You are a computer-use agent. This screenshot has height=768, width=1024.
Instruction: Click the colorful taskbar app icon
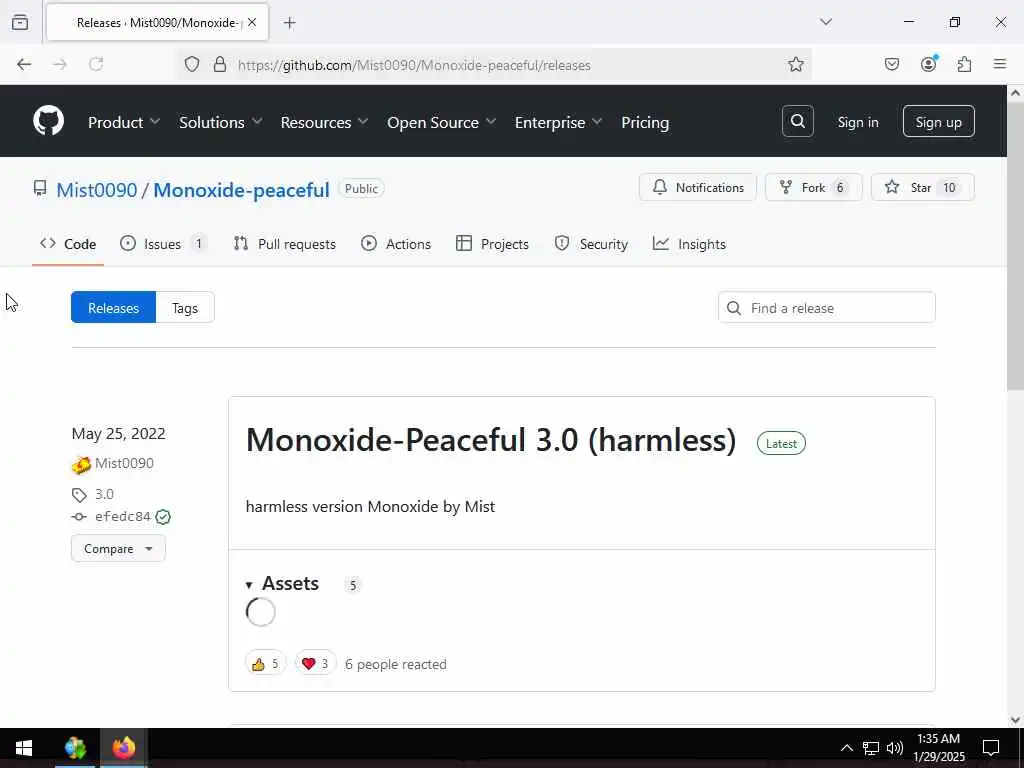tap(75, 748)
